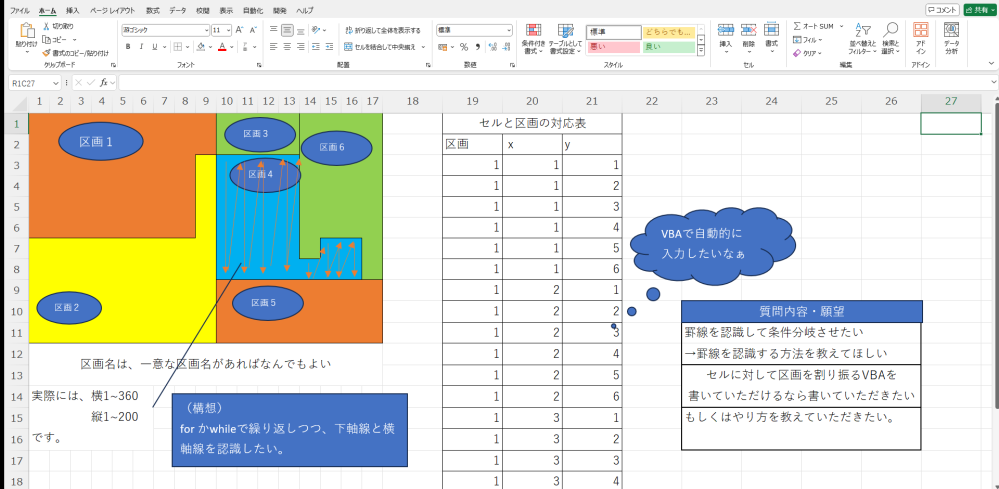999x489 pixels.
Task: Toggle middle vertical align for cells
Action: click(x=287, y=30)
